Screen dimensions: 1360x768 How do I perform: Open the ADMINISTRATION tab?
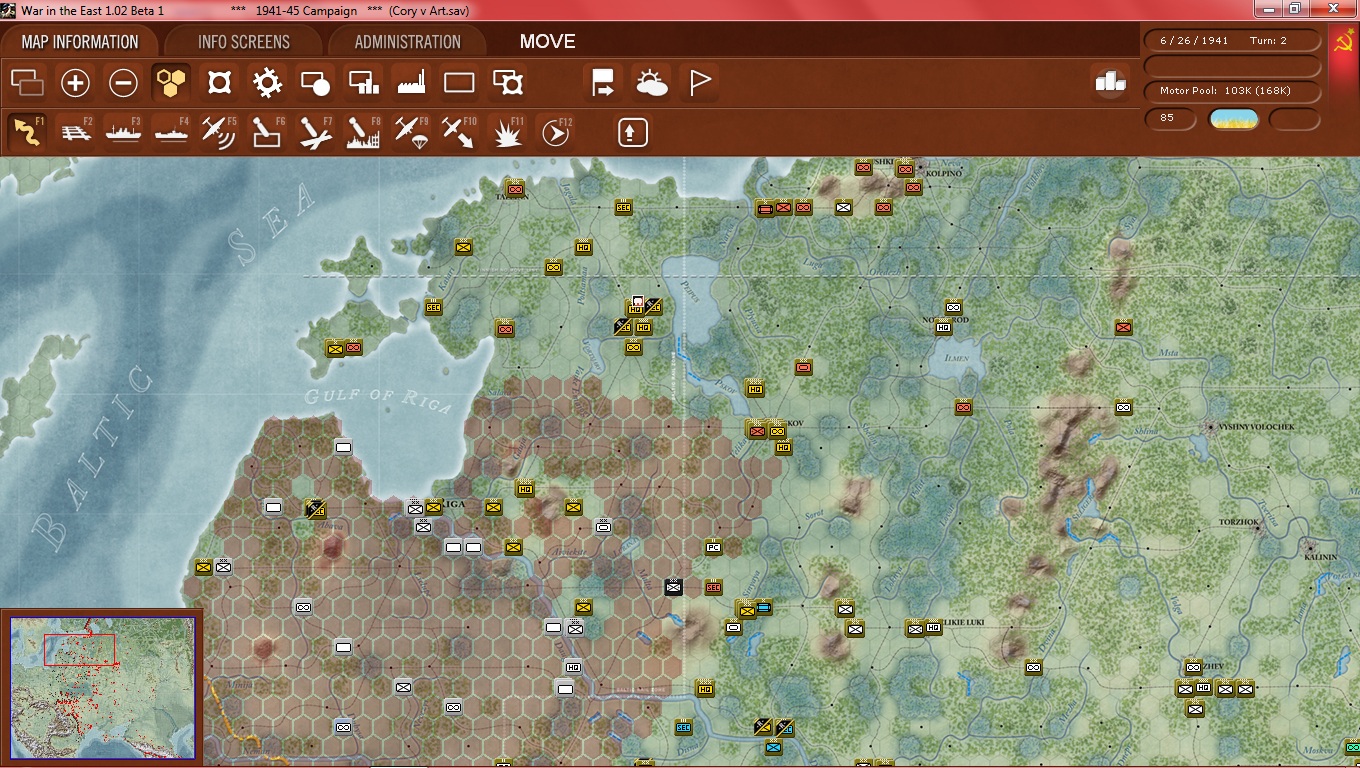408,42
